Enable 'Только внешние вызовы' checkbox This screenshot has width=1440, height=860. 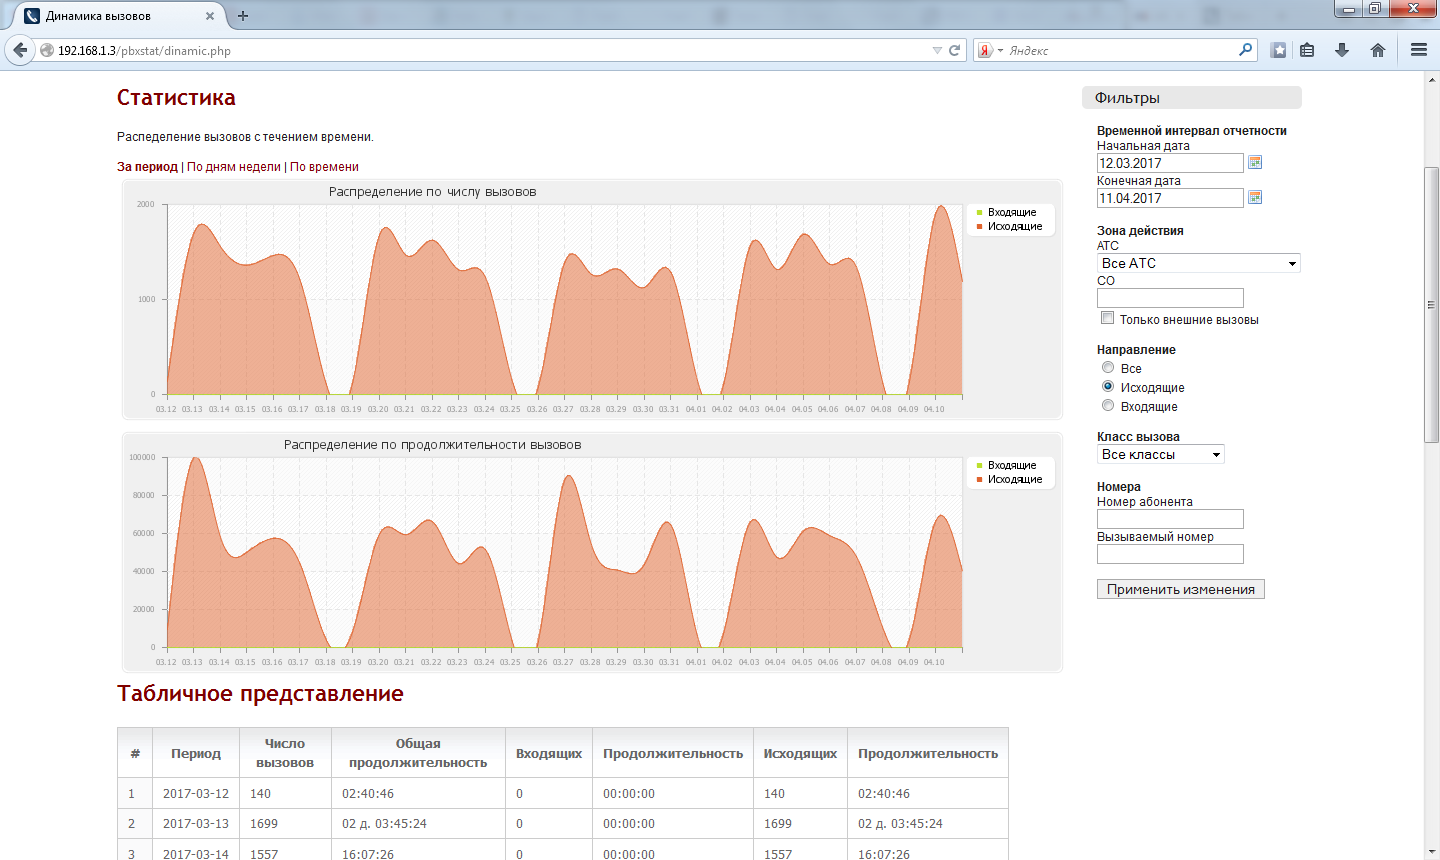coord(1107,318)
